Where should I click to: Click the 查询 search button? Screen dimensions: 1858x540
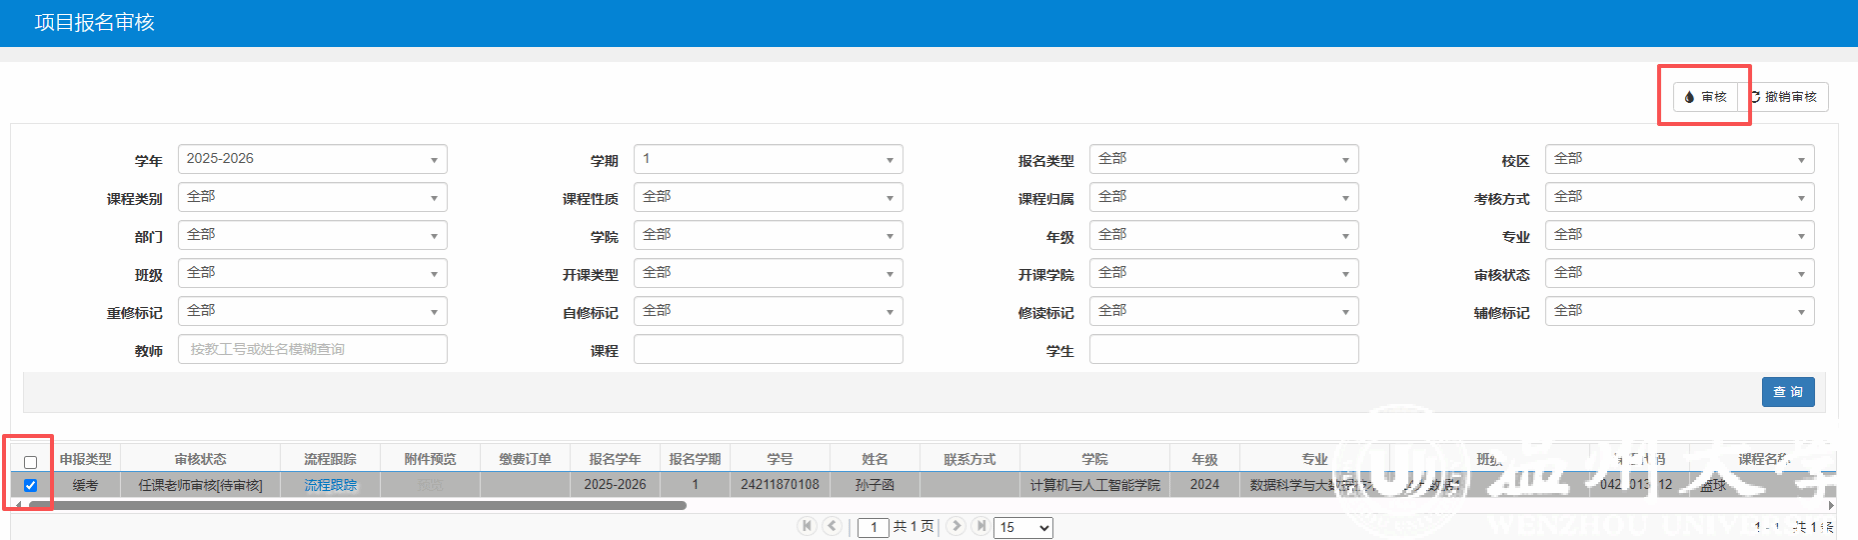coord(1787,392)
